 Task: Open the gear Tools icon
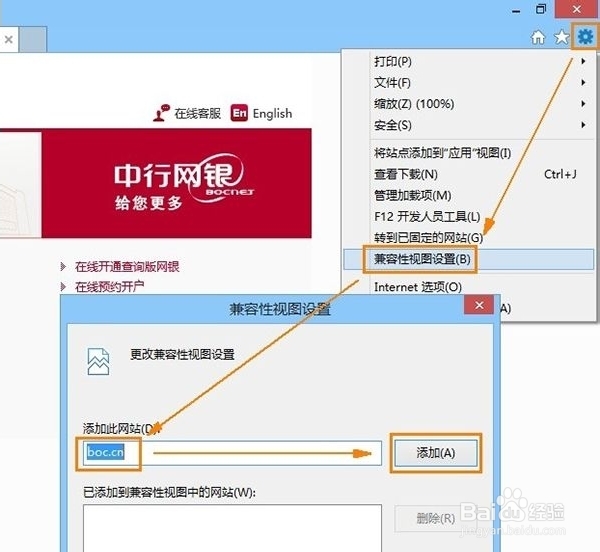[583, 36]
